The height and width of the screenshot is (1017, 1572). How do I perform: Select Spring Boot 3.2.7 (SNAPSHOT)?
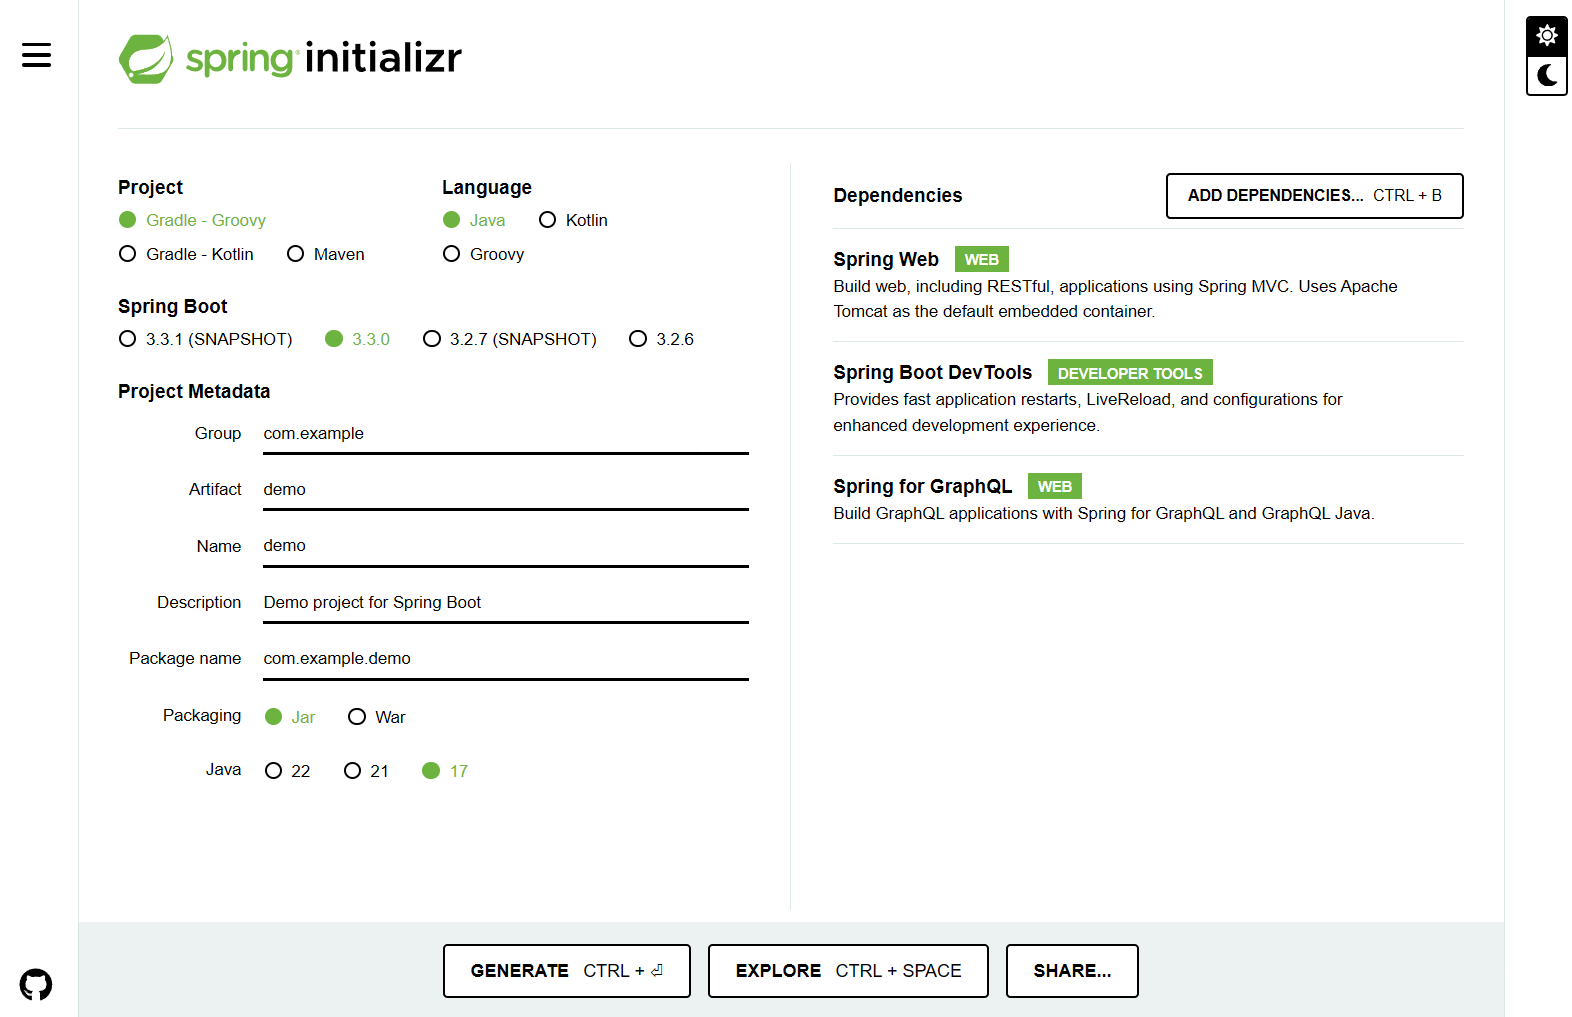[x=510, y=339]
